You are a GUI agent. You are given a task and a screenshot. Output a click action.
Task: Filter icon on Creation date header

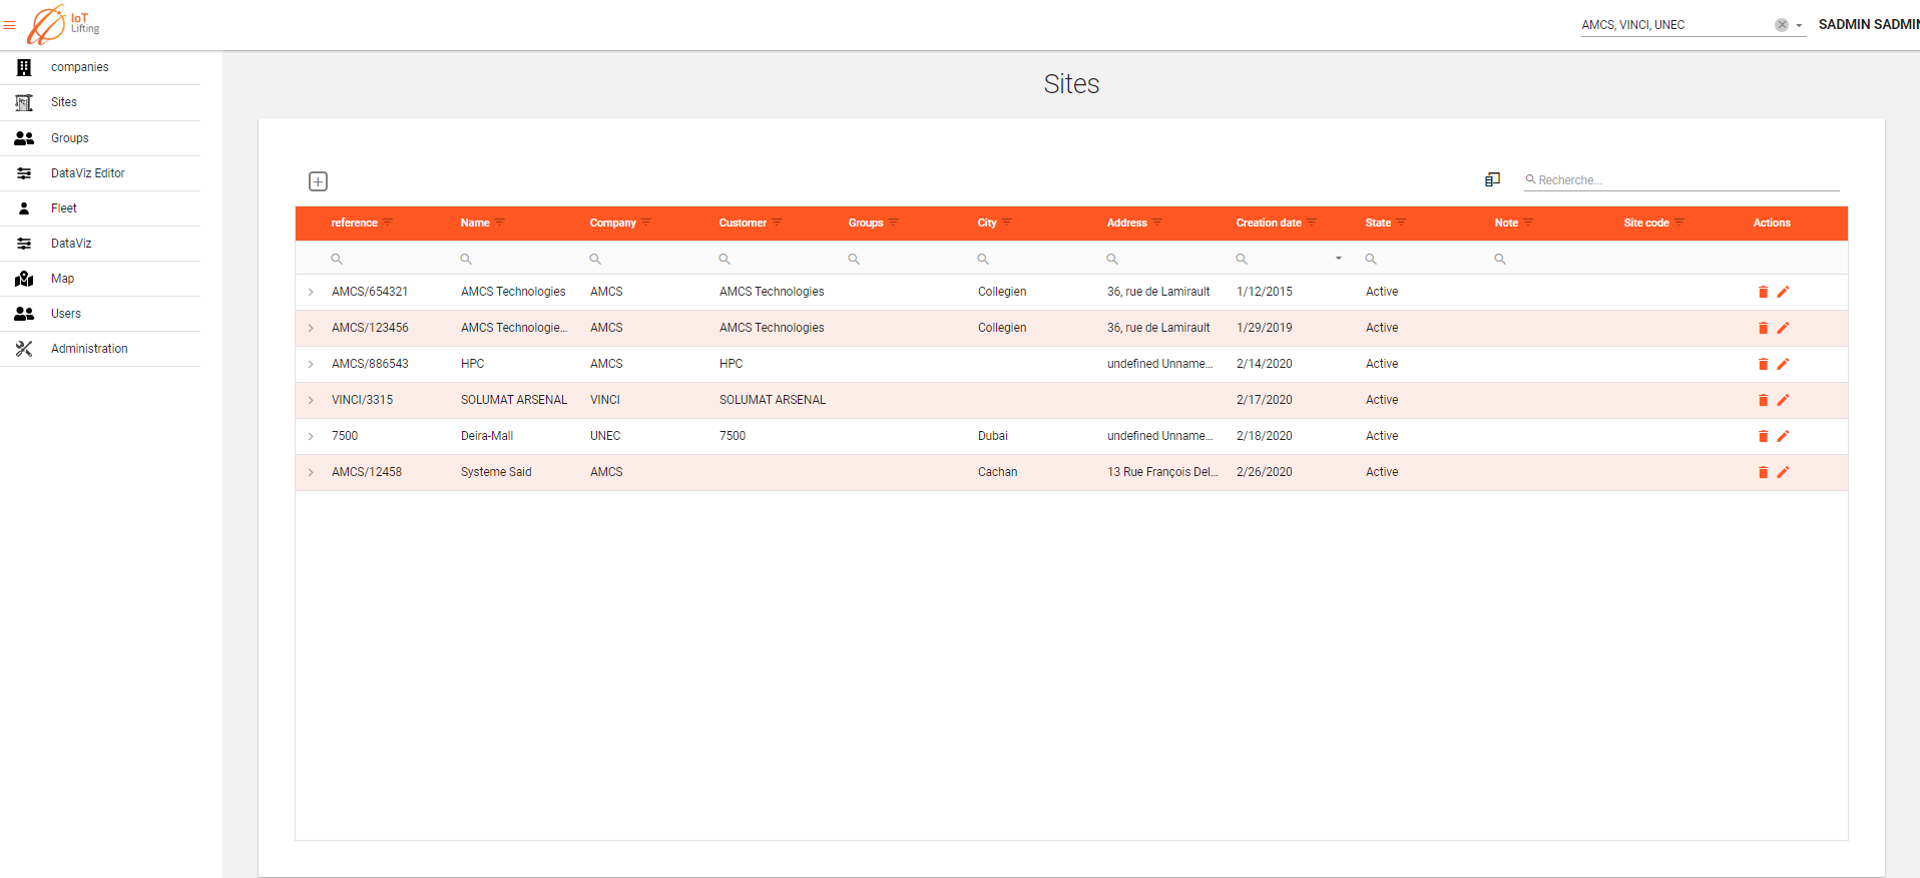[x=1312, y=222]
